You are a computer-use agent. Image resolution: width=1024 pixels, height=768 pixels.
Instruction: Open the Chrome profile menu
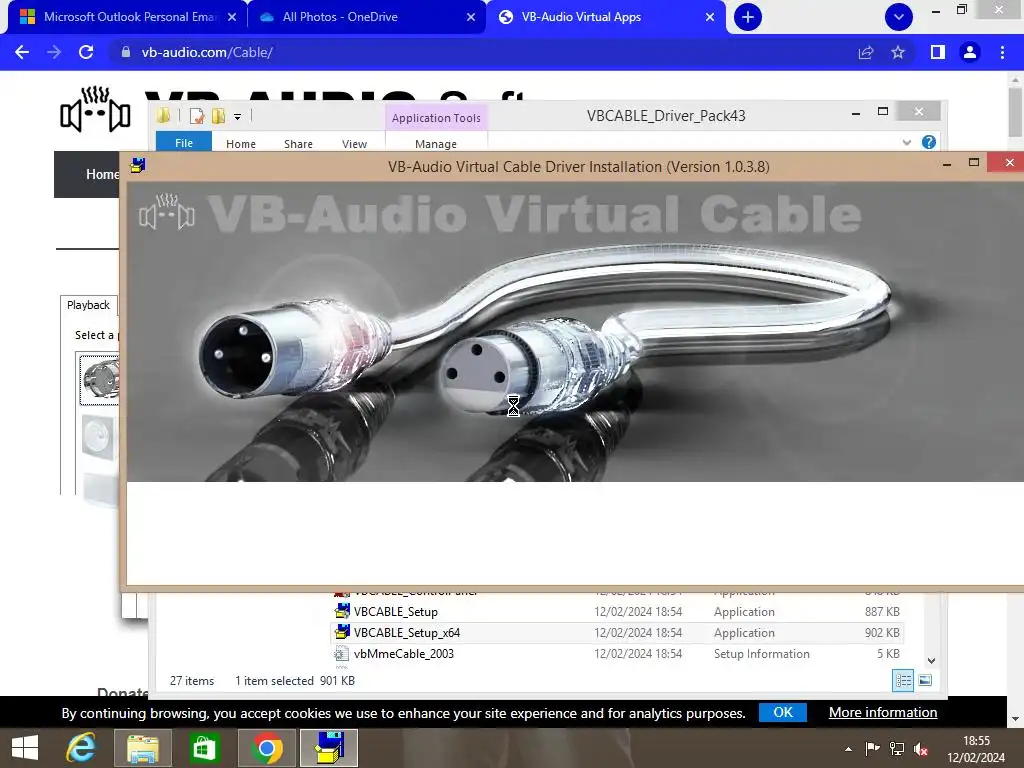pyautogui.click(x=970, y=52)
